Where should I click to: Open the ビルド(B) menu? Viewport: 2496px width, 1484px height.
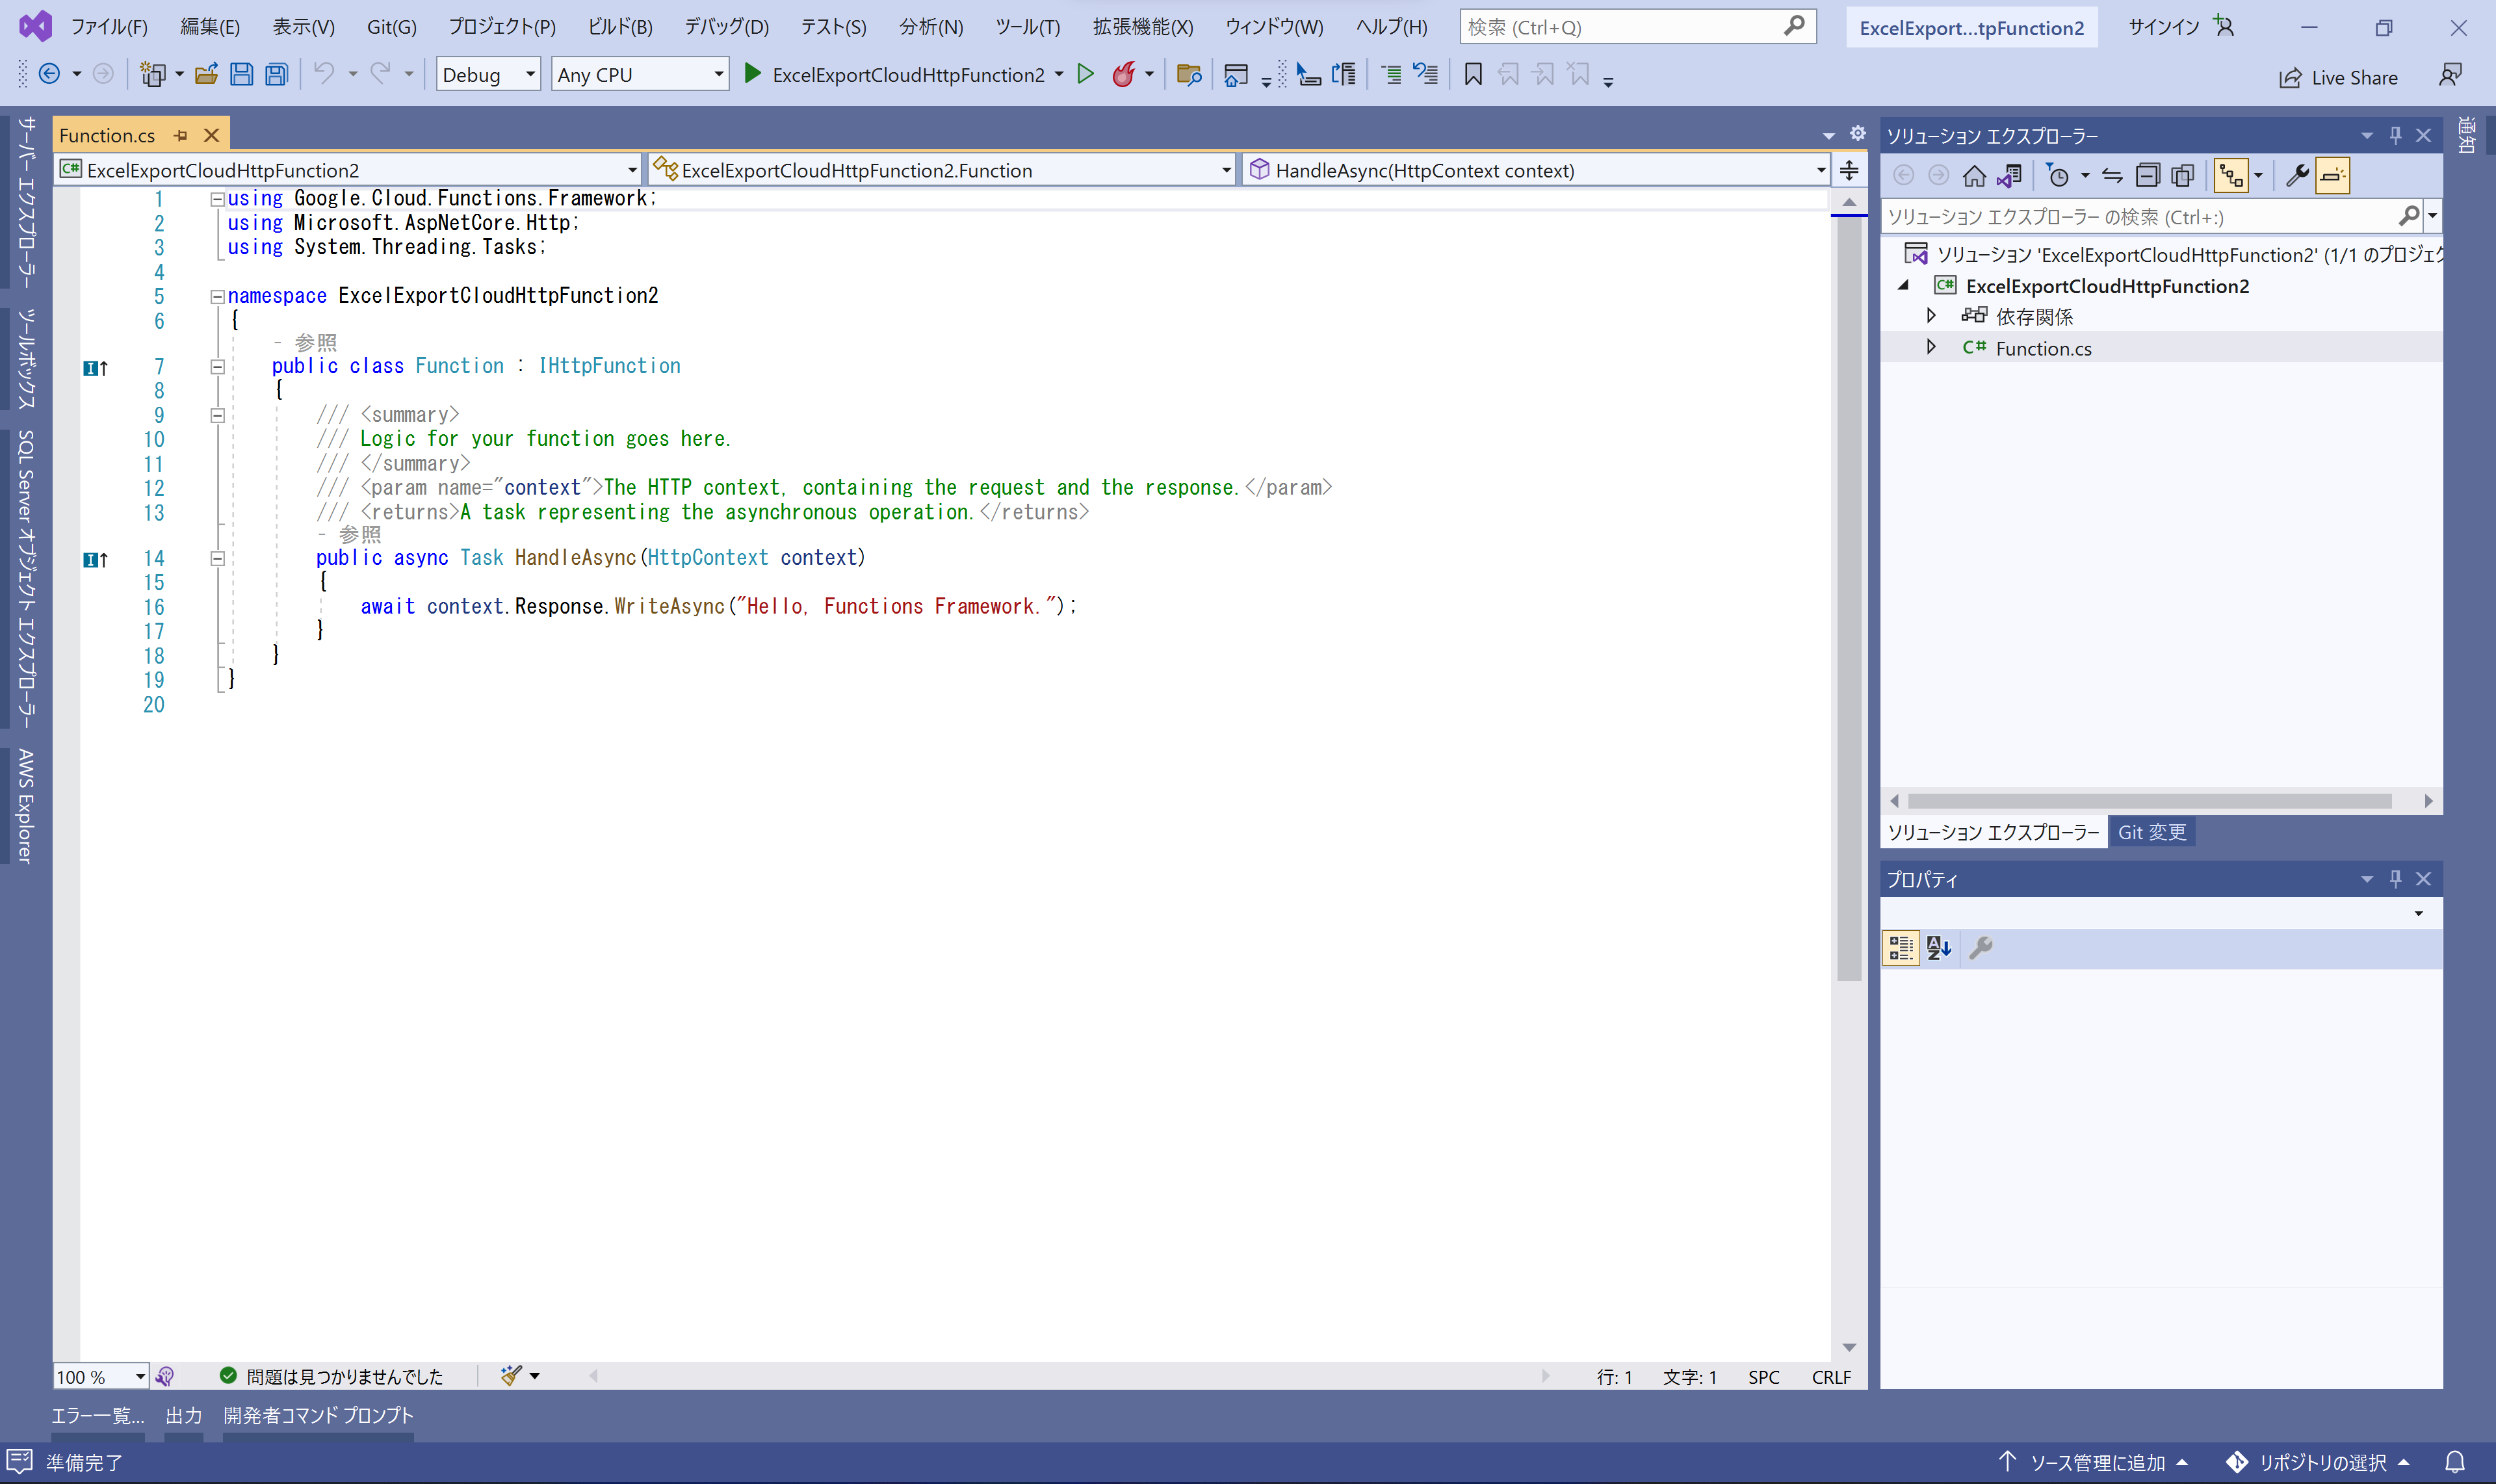620,27
